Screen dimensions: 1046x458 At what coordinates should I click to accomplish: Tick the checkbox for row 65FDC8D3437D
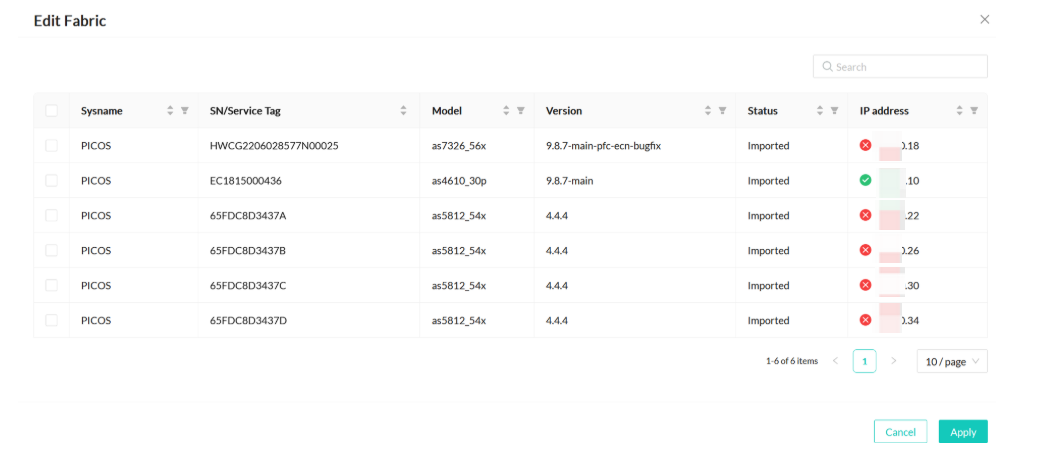click(51, 321)
